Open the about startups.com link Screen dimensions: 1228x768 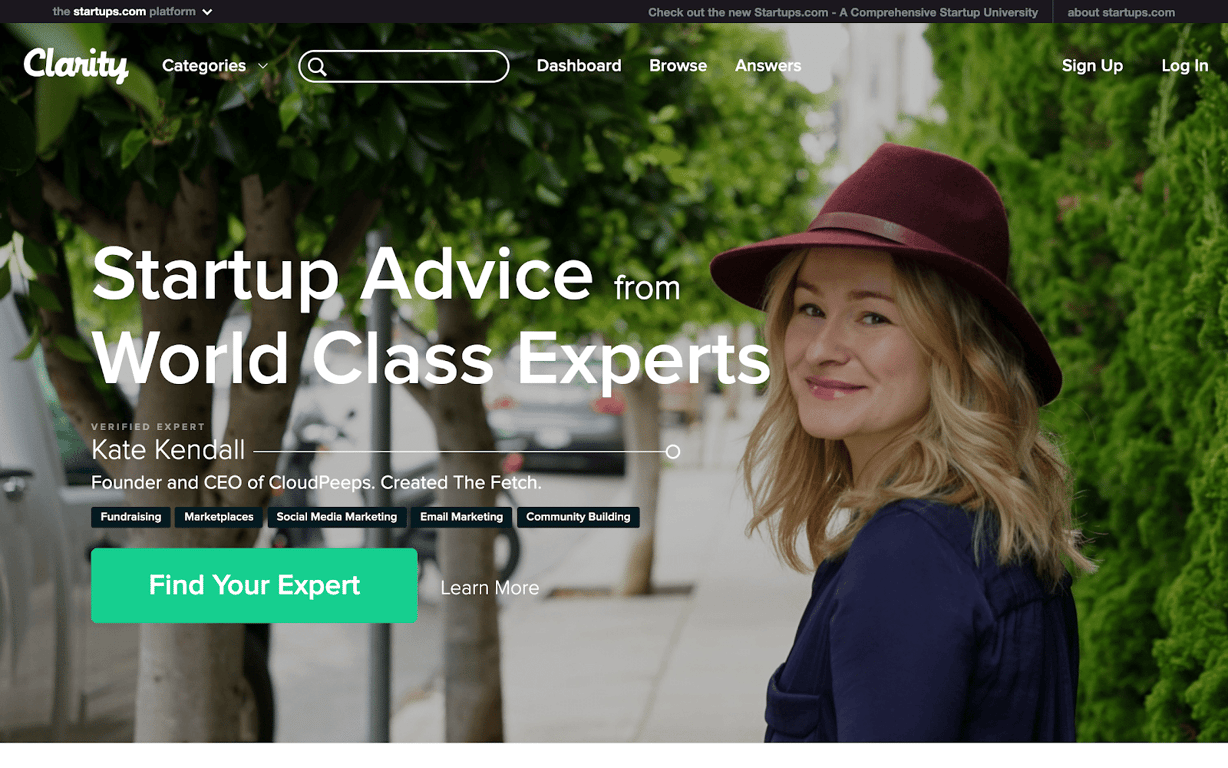coord(1121,12)
